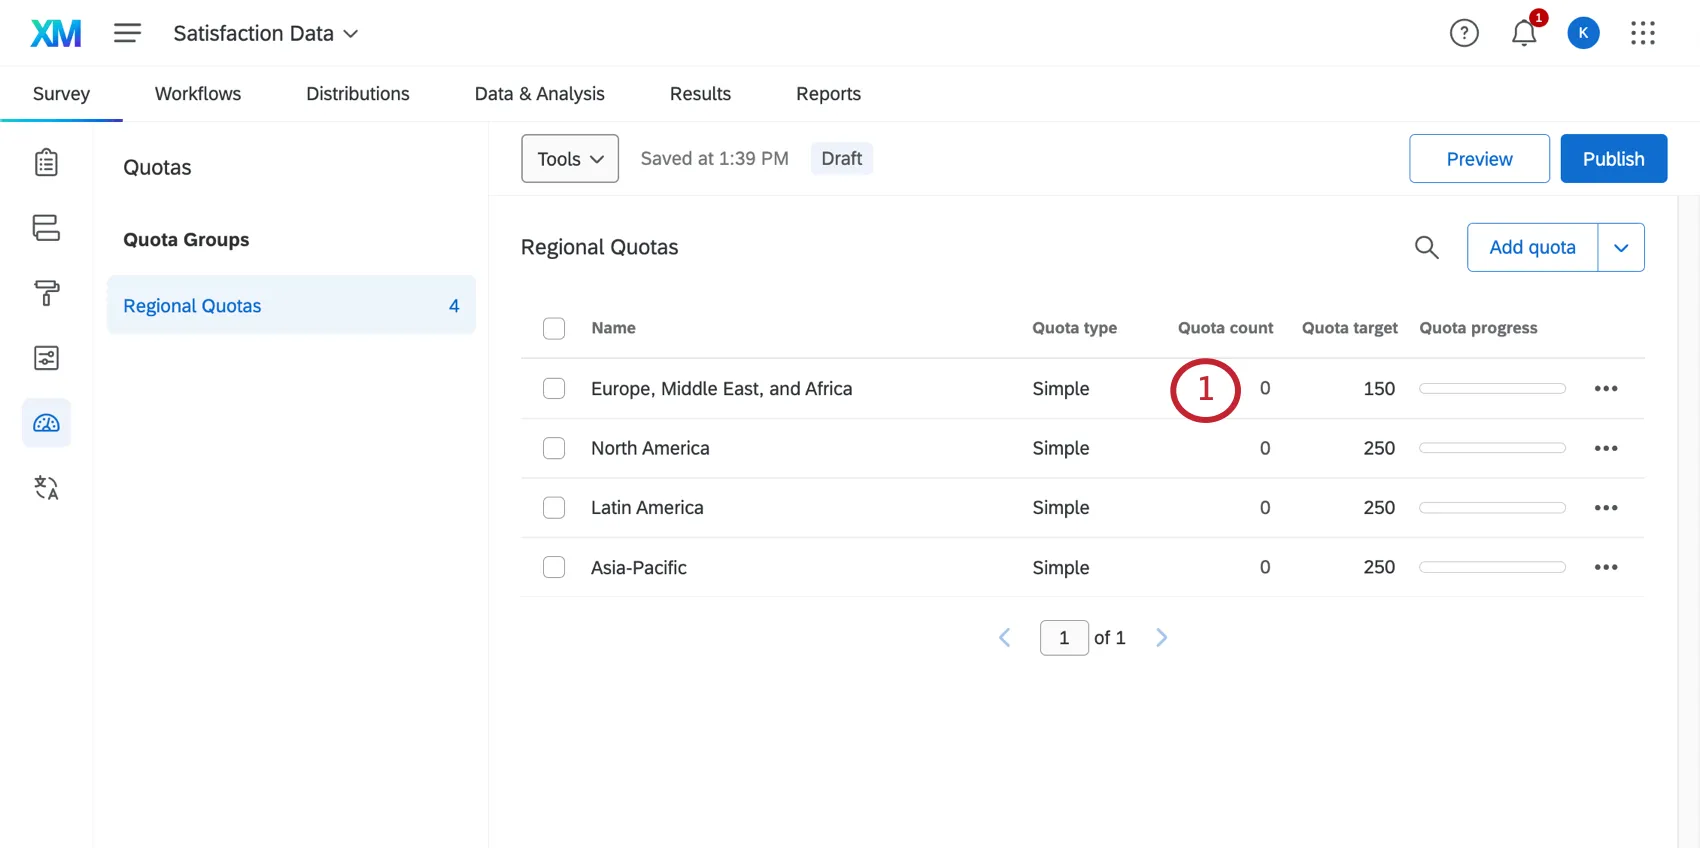Open notifications bell icon
1700x848 pixels.
[x=1524, y=33]
